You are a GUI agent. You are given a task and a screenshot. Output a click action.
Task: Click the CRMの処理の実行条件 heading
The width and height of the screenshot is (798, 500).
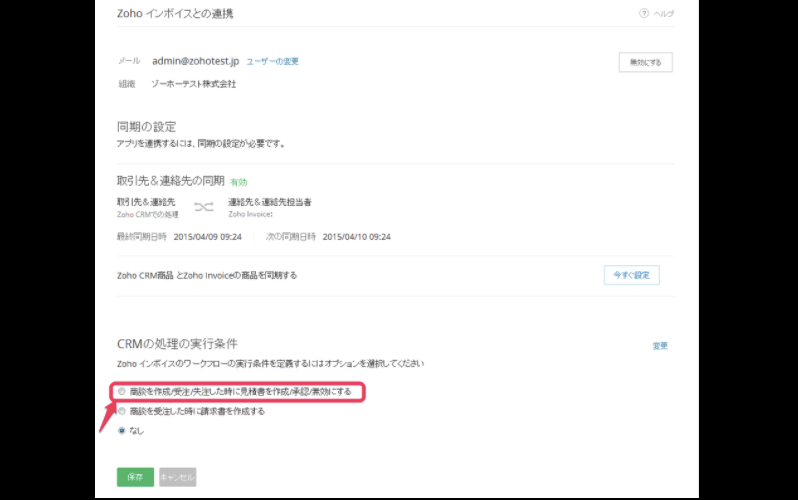pyautogui.click(x=177, y=344)
